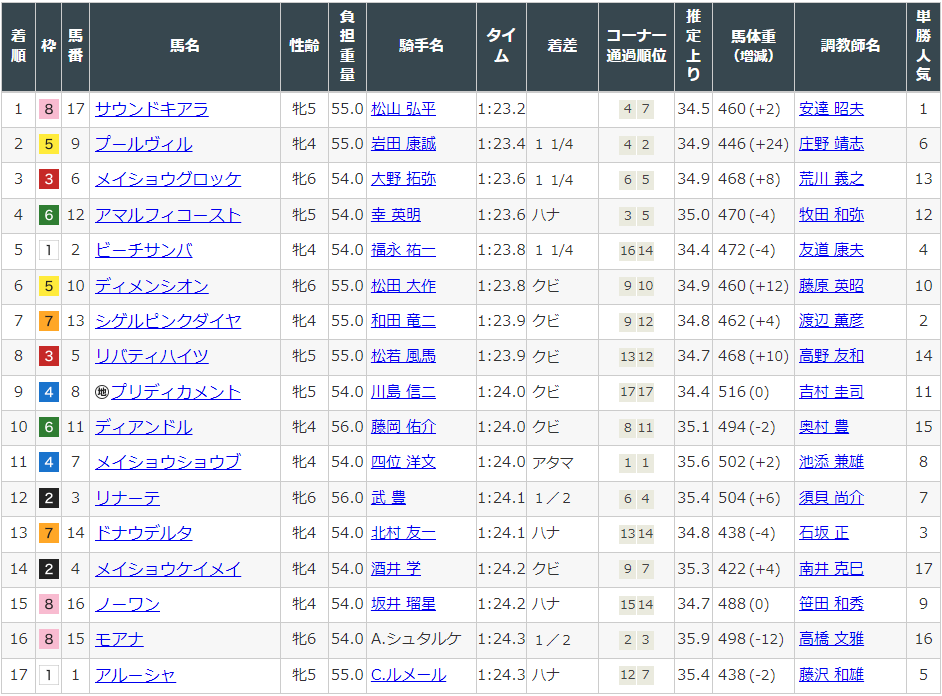Viewport: 942px width, 696px height.
Task: Open trainer link 須貝 尚介
Action: 831,498
